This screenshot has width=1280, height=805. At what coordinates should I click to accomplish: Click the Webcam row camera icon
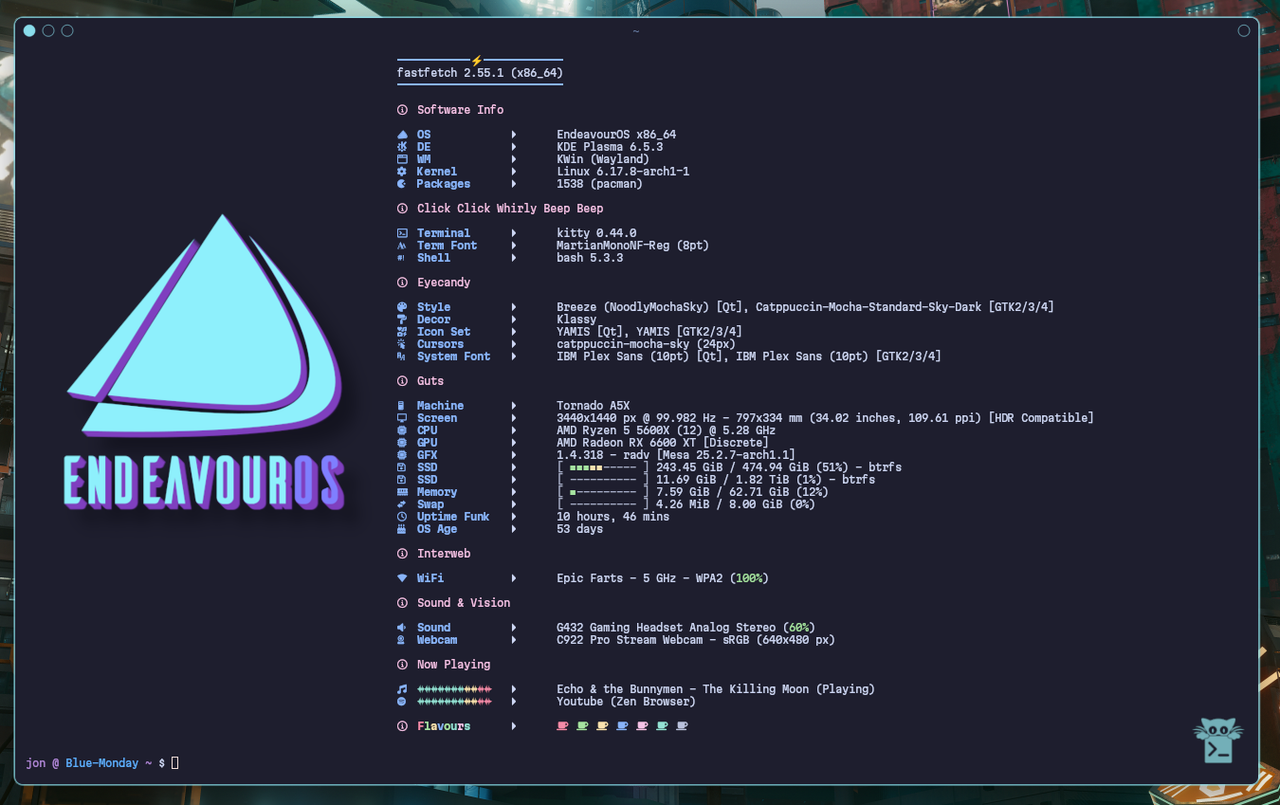pyautogui.click(x=402, y=640)
